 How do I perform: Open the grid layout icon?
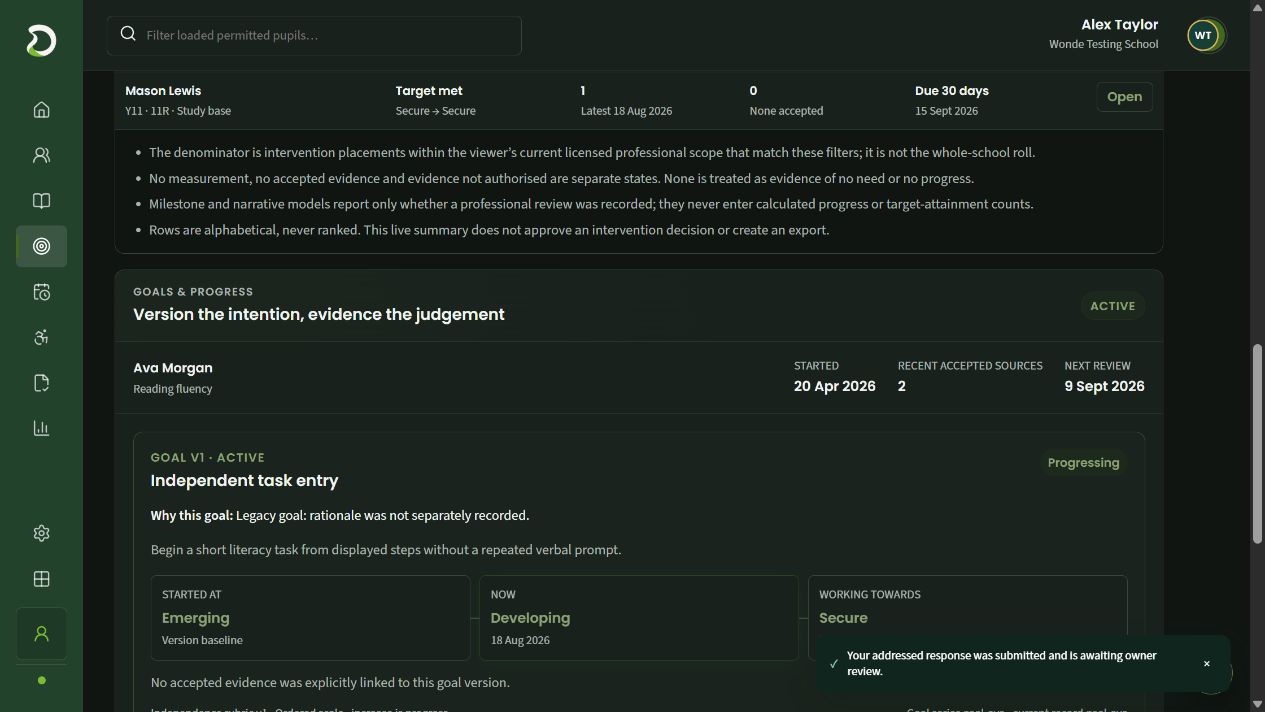41,579
